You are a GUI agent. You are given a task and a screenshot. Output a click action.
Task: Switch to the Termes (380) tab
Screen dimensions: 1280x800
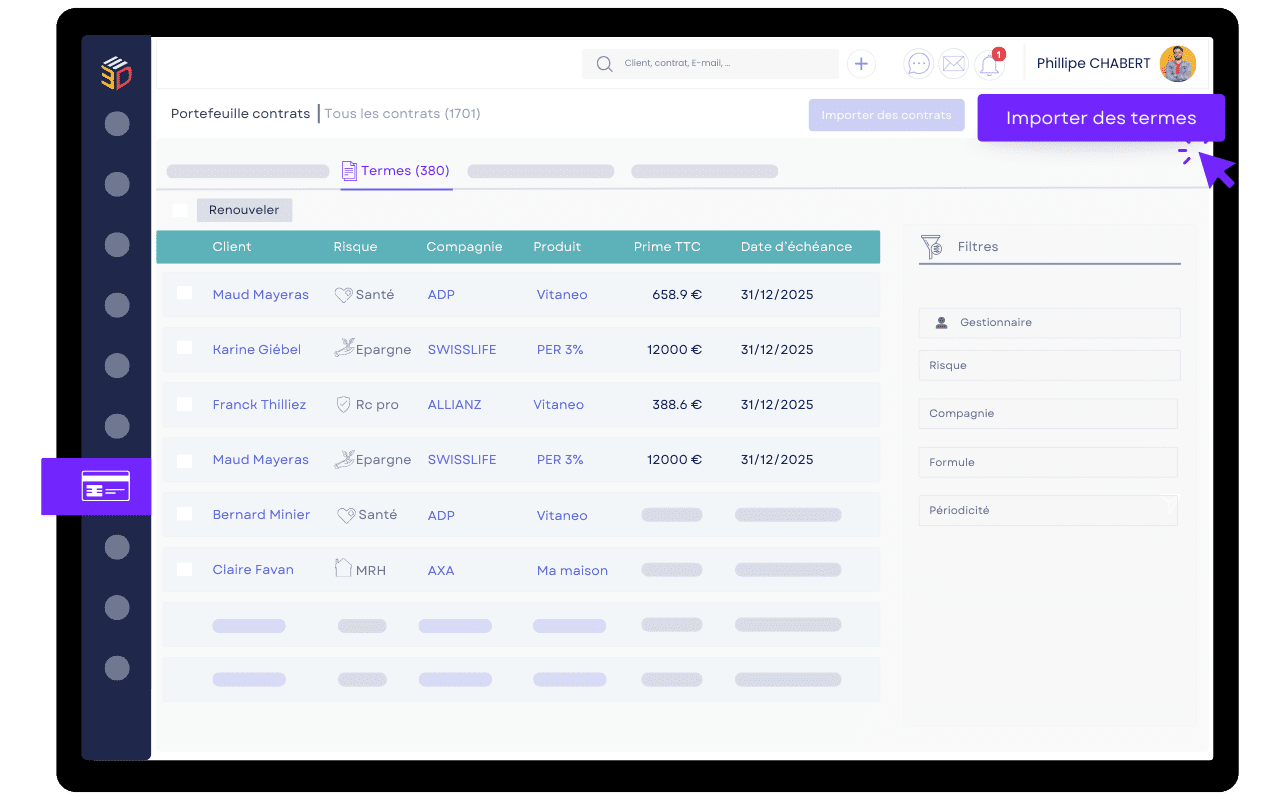click(x=396, y=170)
